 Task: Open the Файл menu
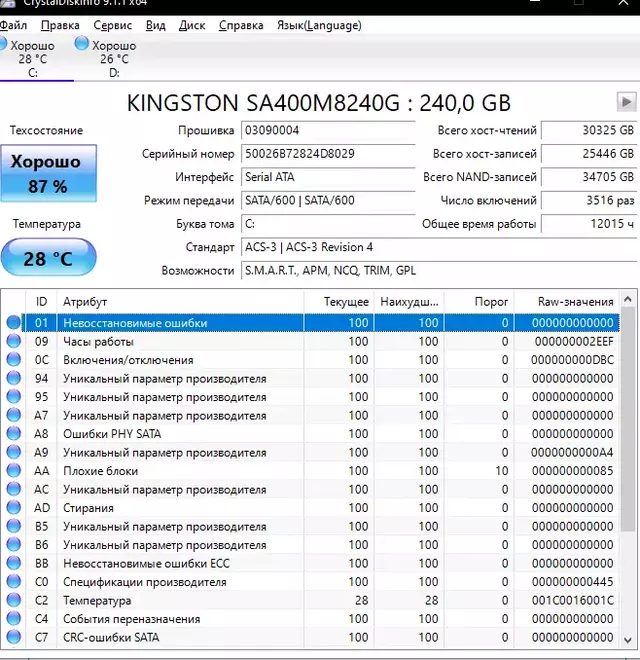coord(13,26)
